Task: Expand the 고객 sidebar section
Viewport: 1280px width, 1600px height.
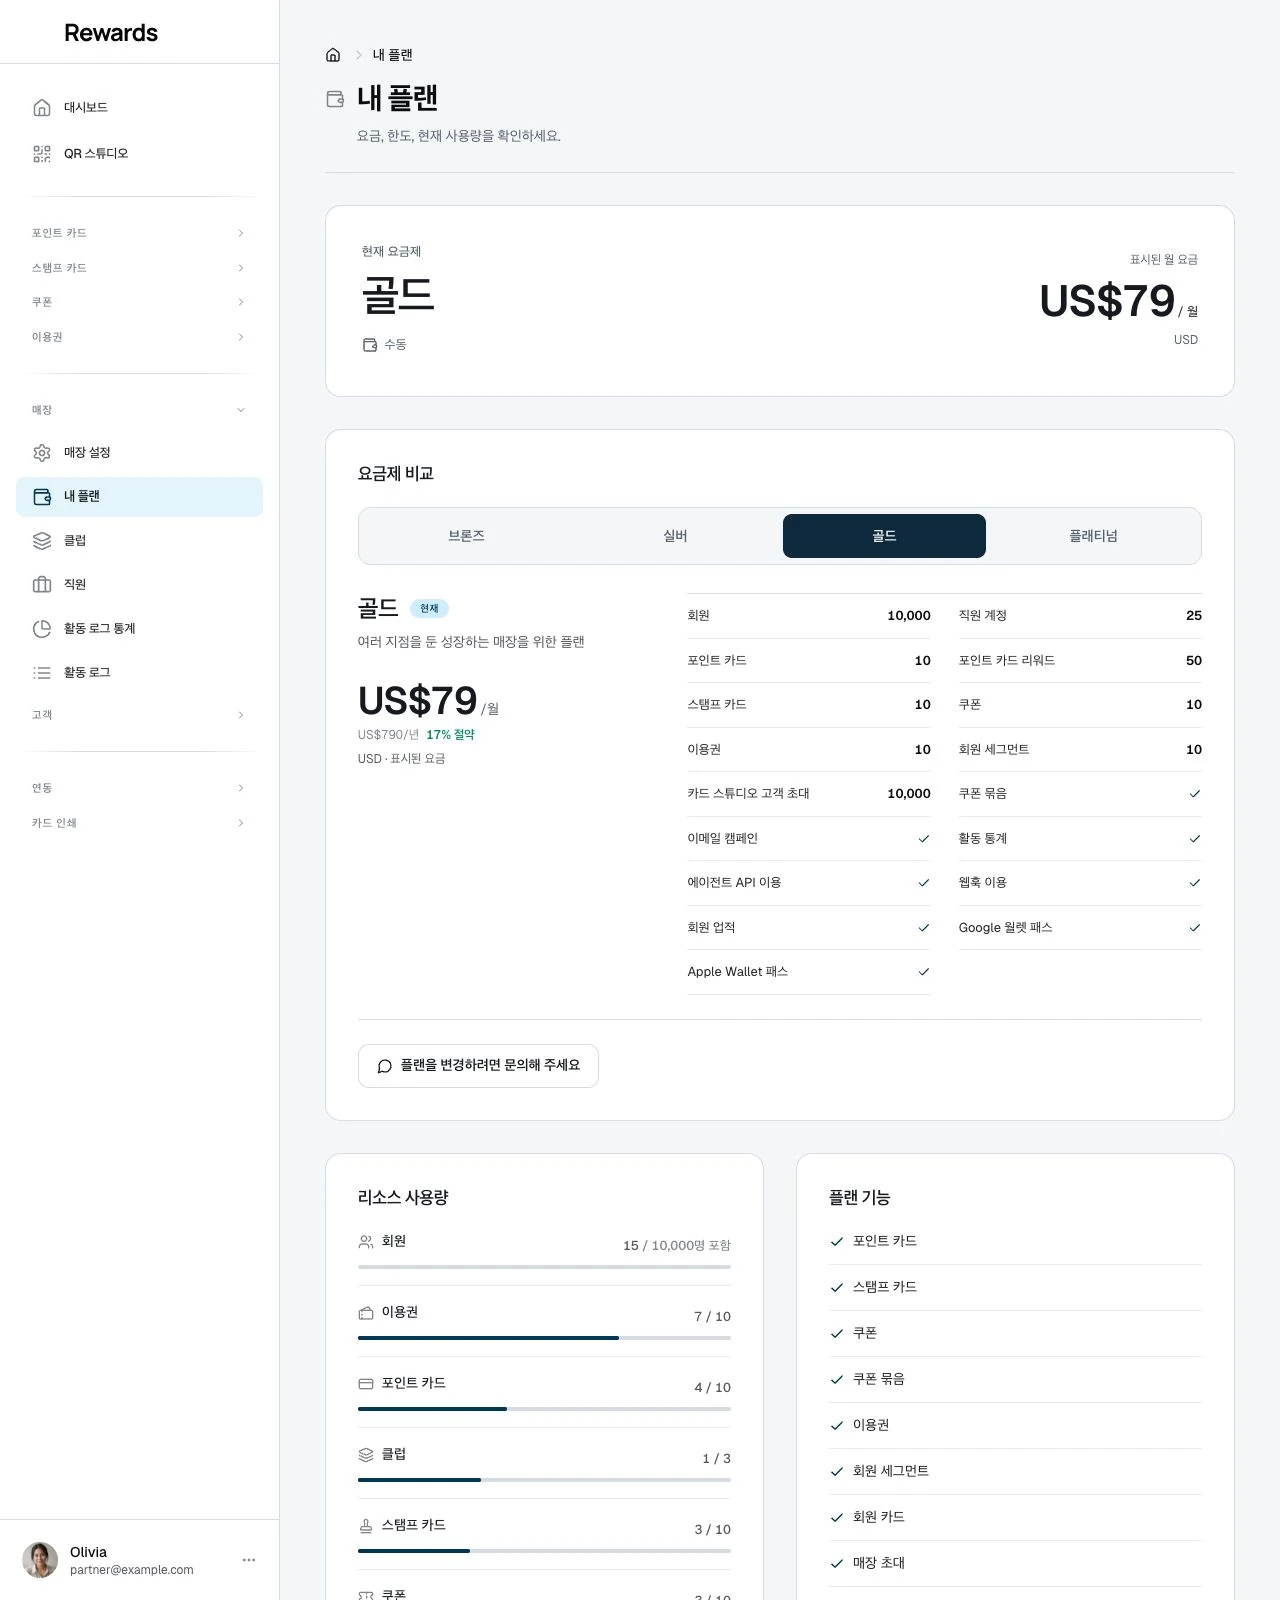Action: pos(139,715)
